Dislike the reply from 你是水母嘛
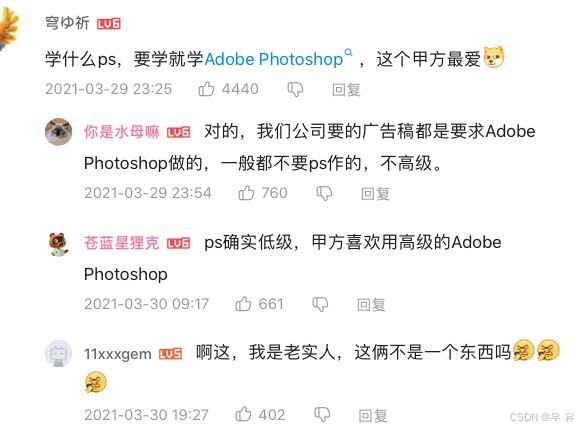Viewport: 578px width, 428px height. click(324, 193)
